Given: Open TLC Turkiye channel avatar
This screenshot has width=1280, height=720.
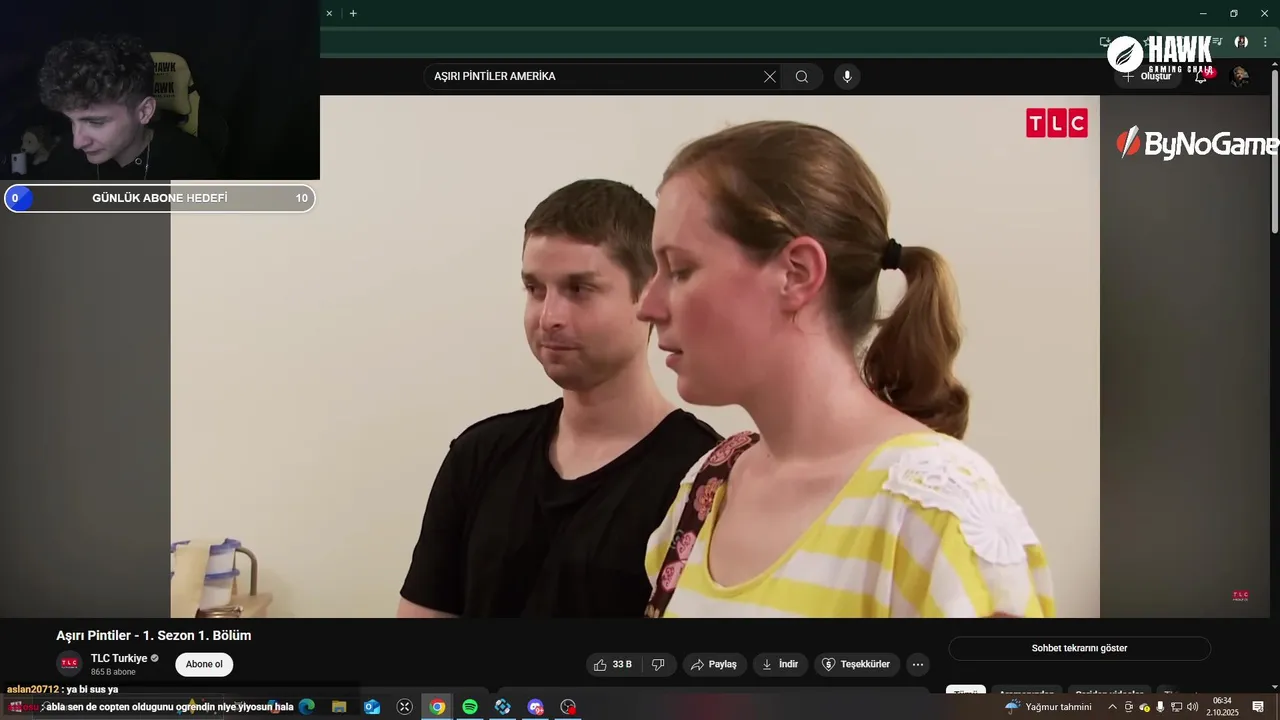Looking at the screenshot, I should (69, 664).
